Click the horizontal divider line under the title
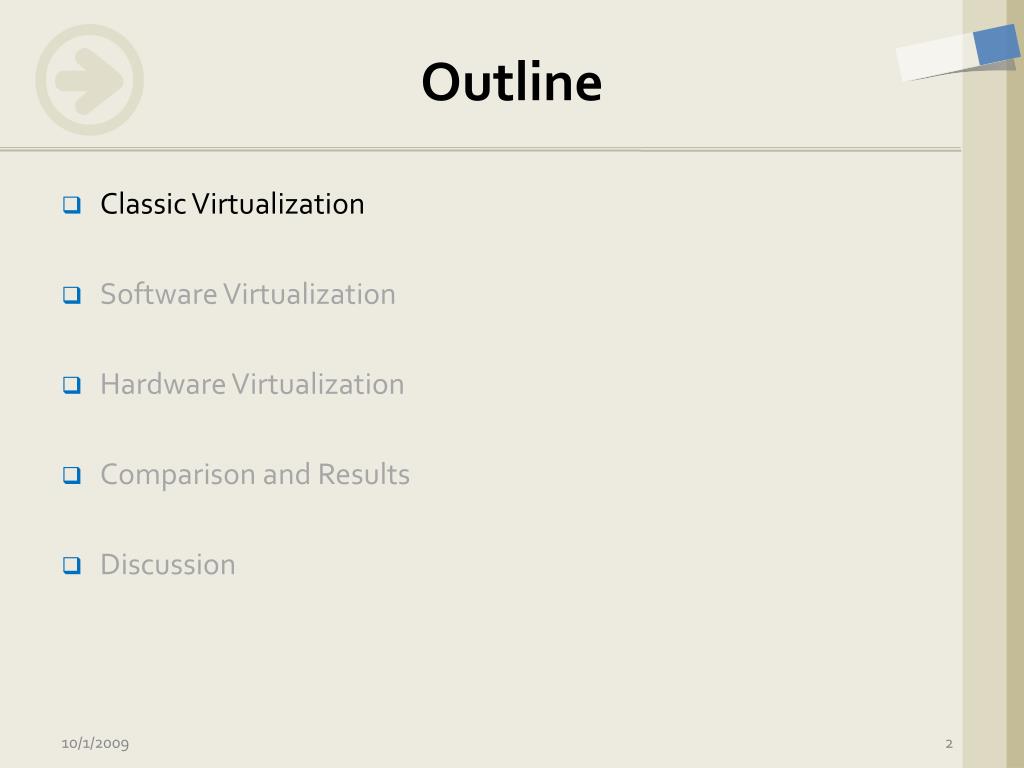Image resolution: width=1024 pixels, height=768 pixels. [x=480, y=150]
